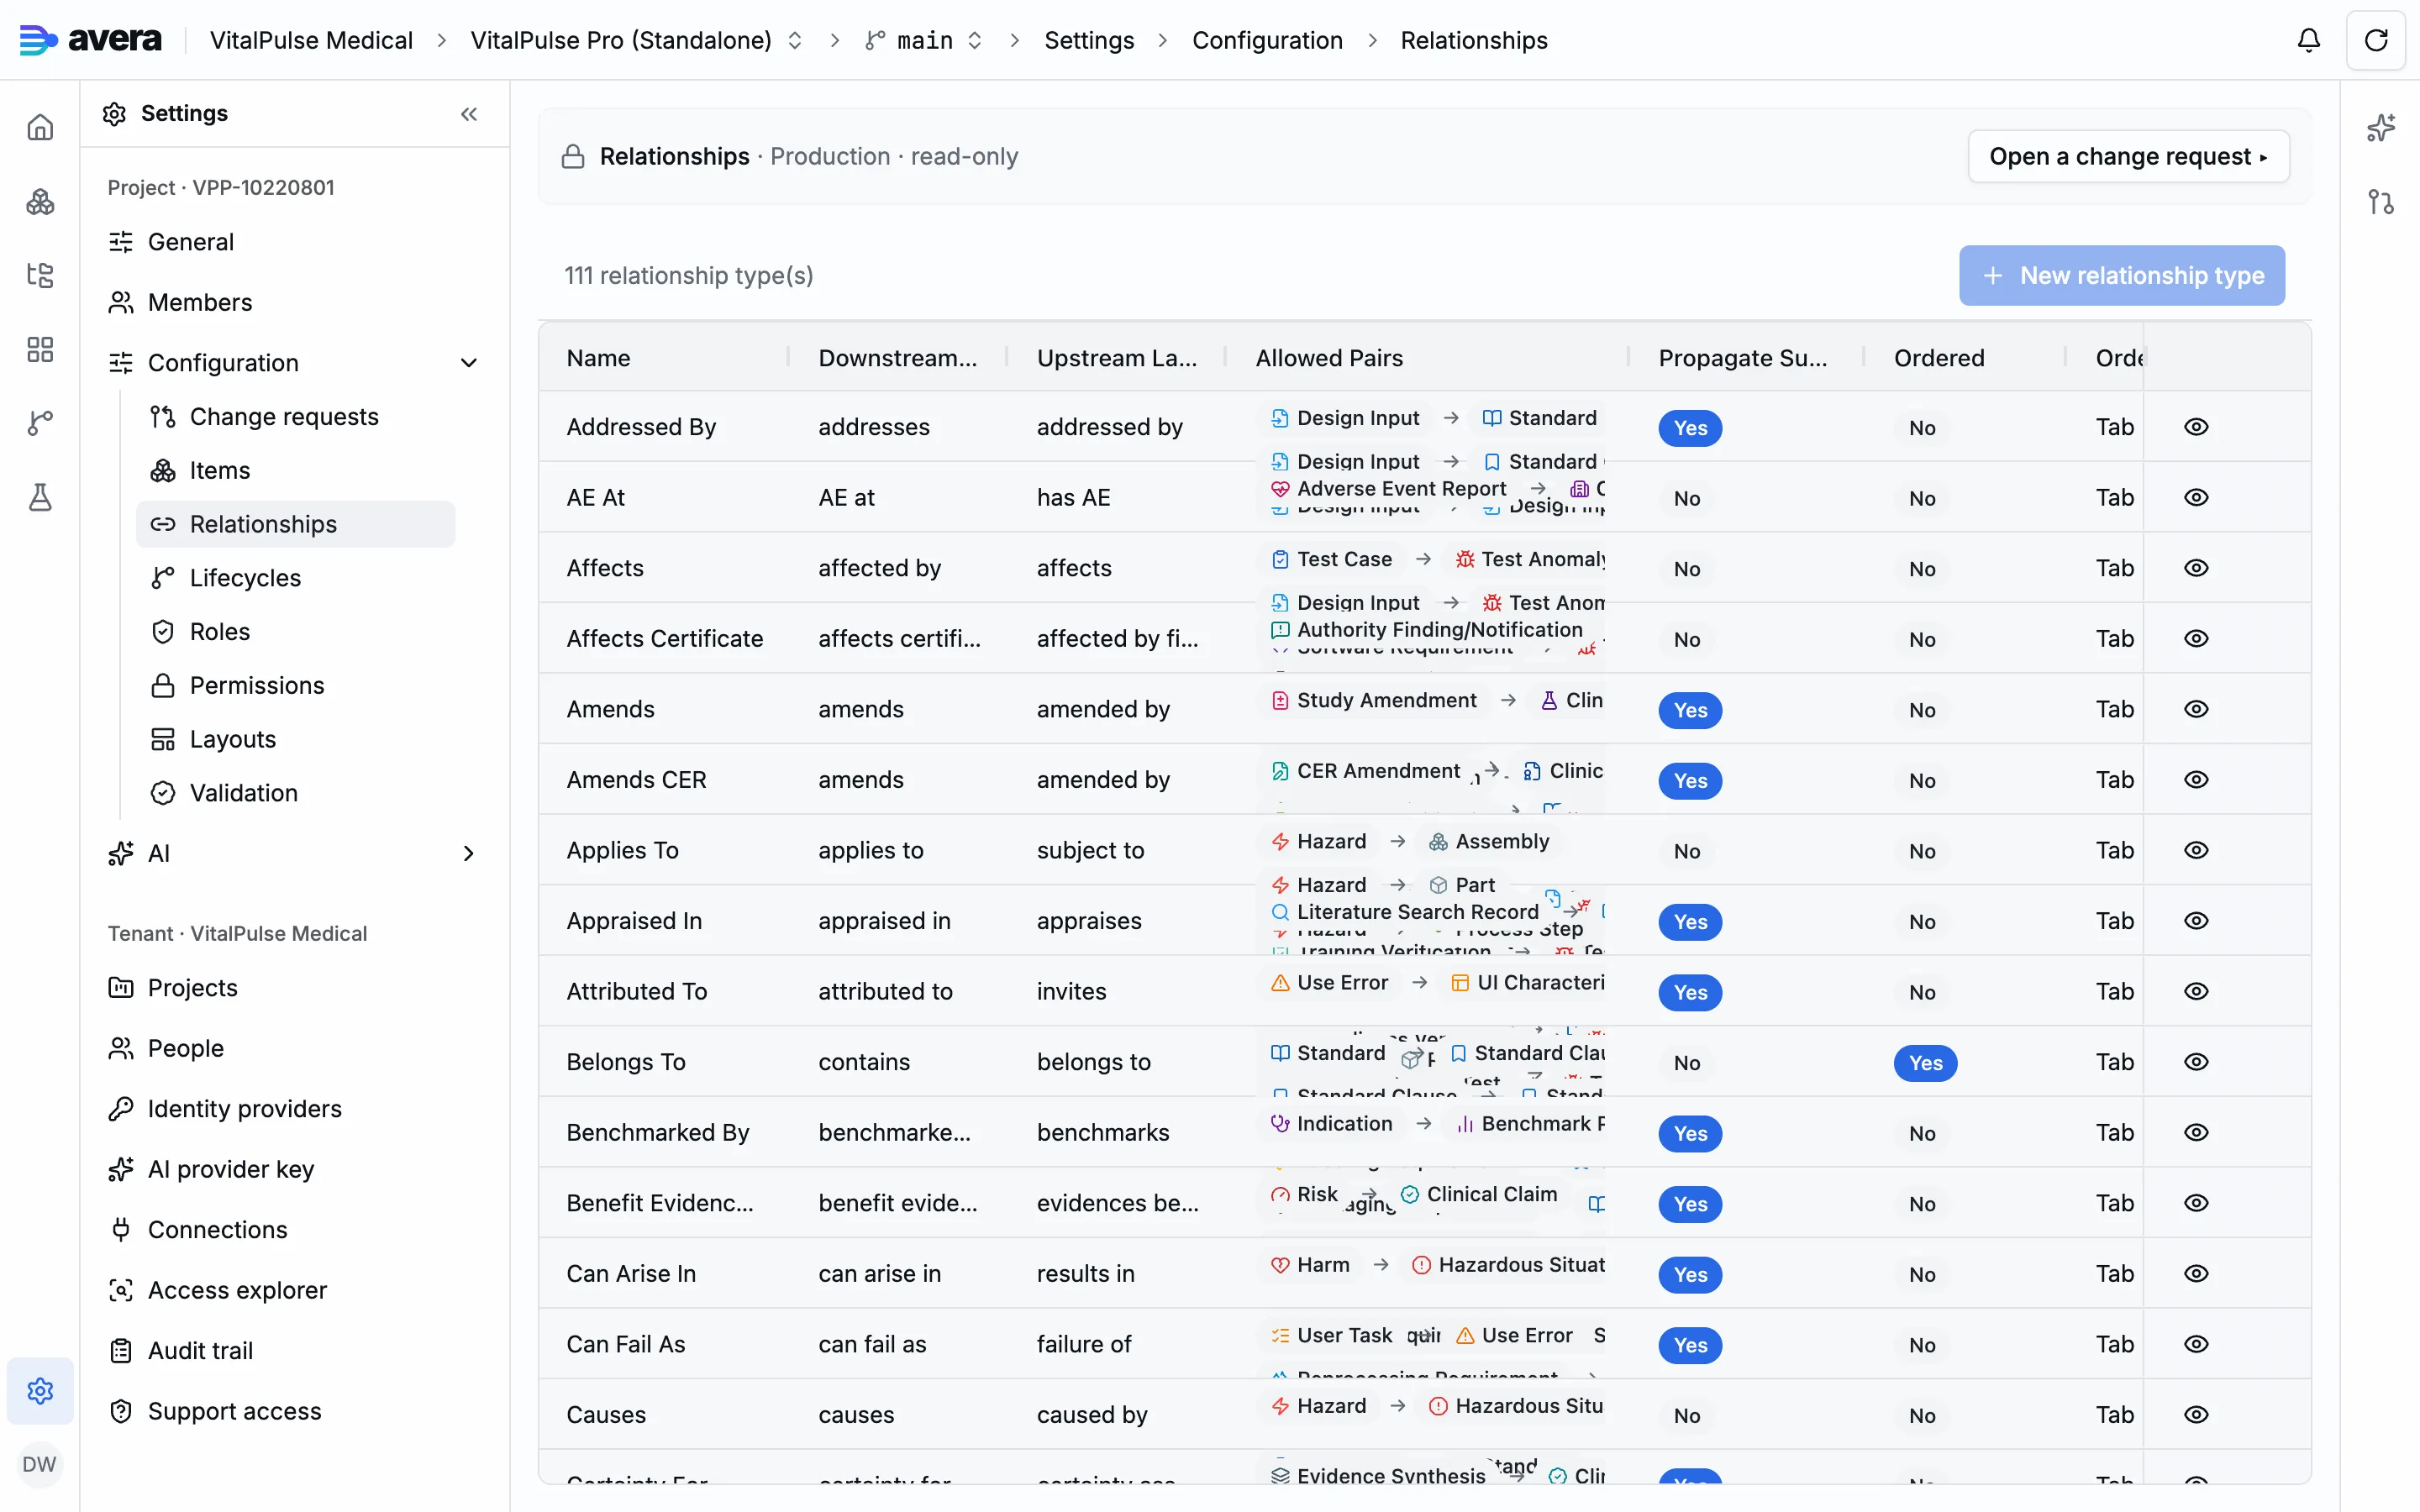Screen dimensions: 2420x1512
Task: Click VitalPulse Medical breadcrumb
Action: coord(311,40)
